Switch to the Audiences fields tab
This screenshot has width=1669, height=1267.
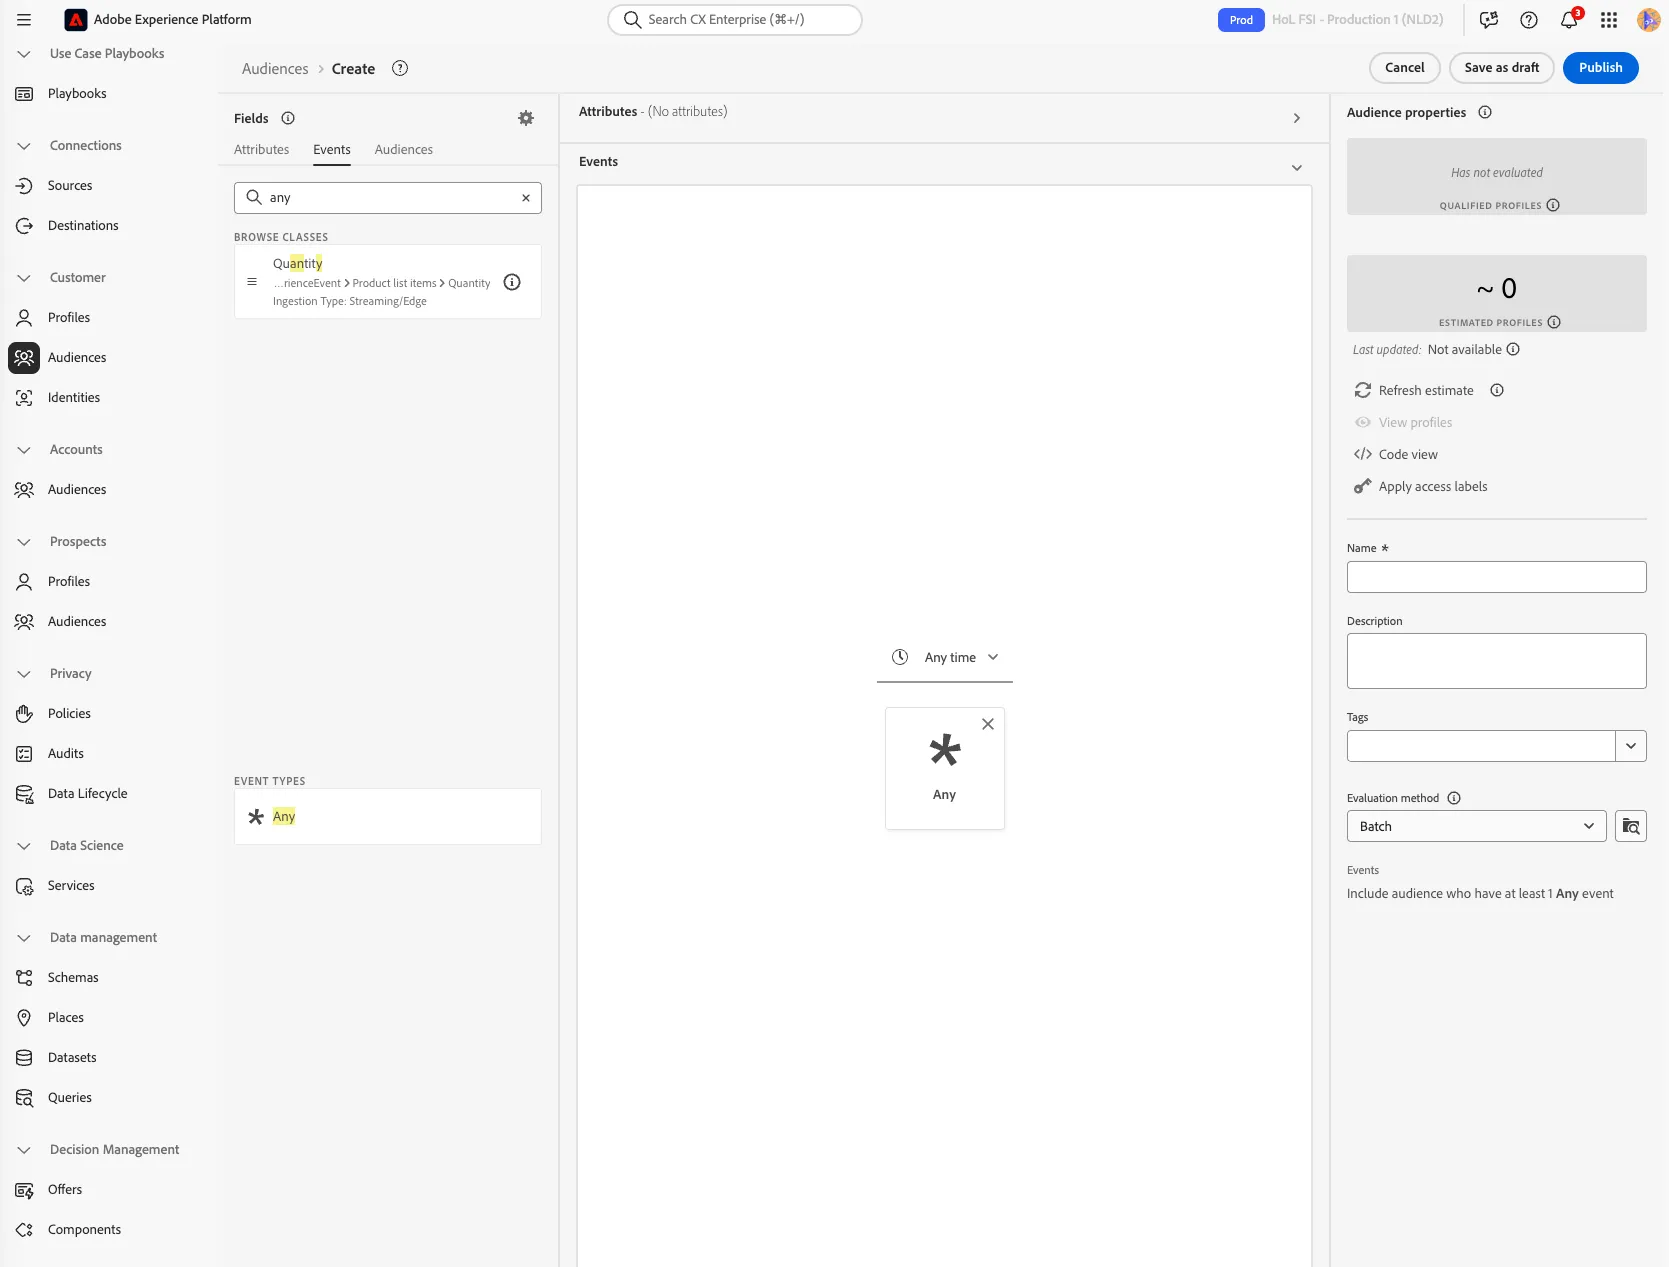click(404, 149)
